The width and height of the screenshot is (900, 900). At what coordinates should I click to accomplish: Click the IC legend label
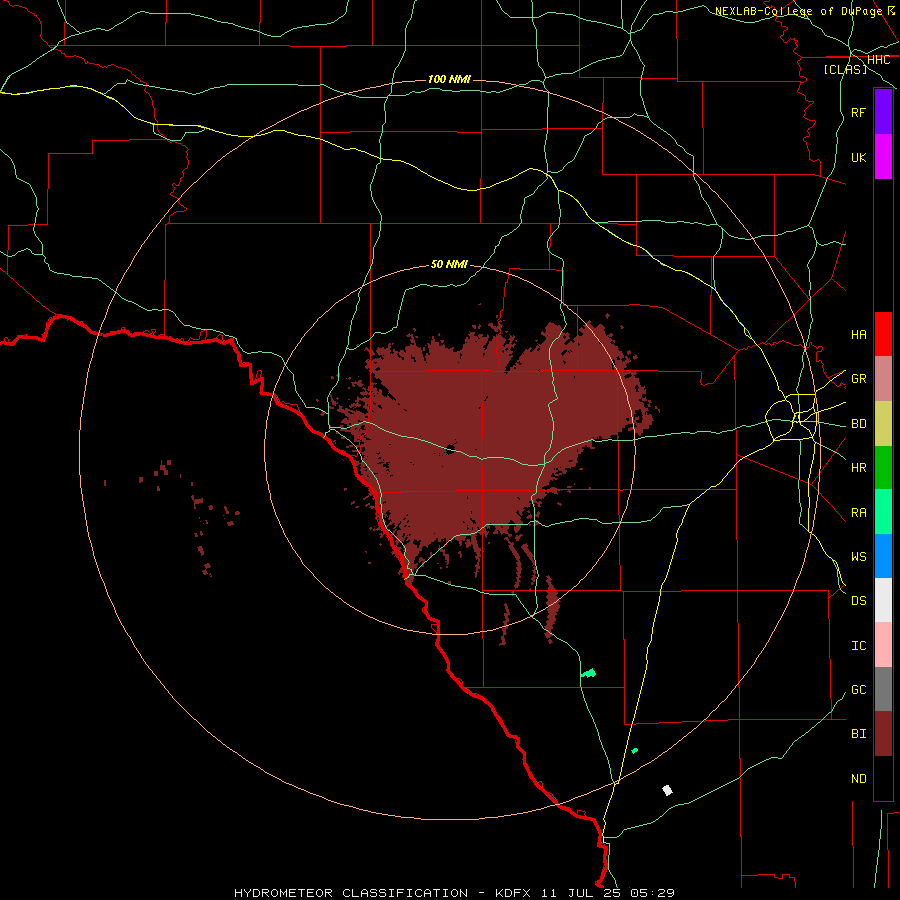(x=858, y=646)
